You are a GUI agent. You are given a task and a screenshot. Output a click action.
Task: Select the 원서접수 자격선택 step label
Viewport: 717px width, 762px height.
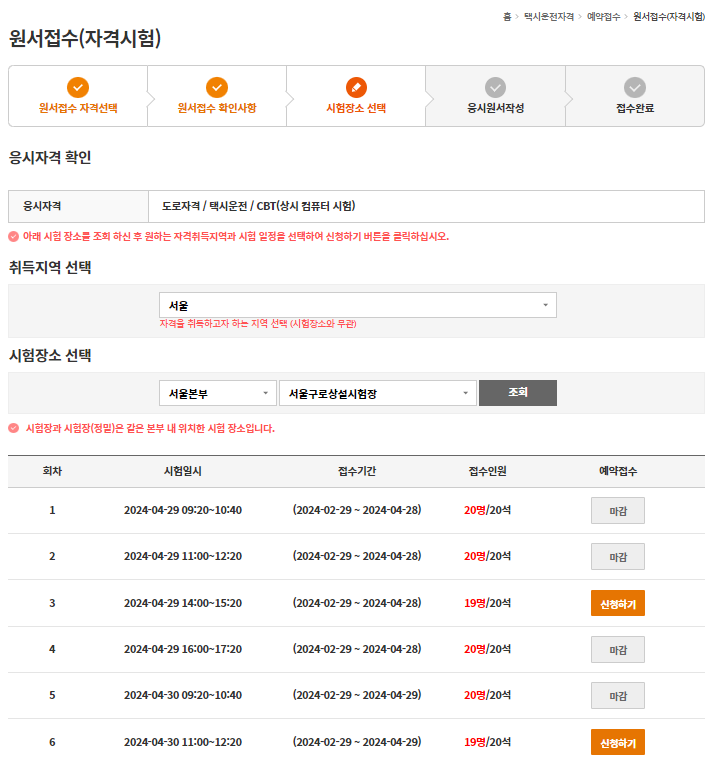click(78, 108)
